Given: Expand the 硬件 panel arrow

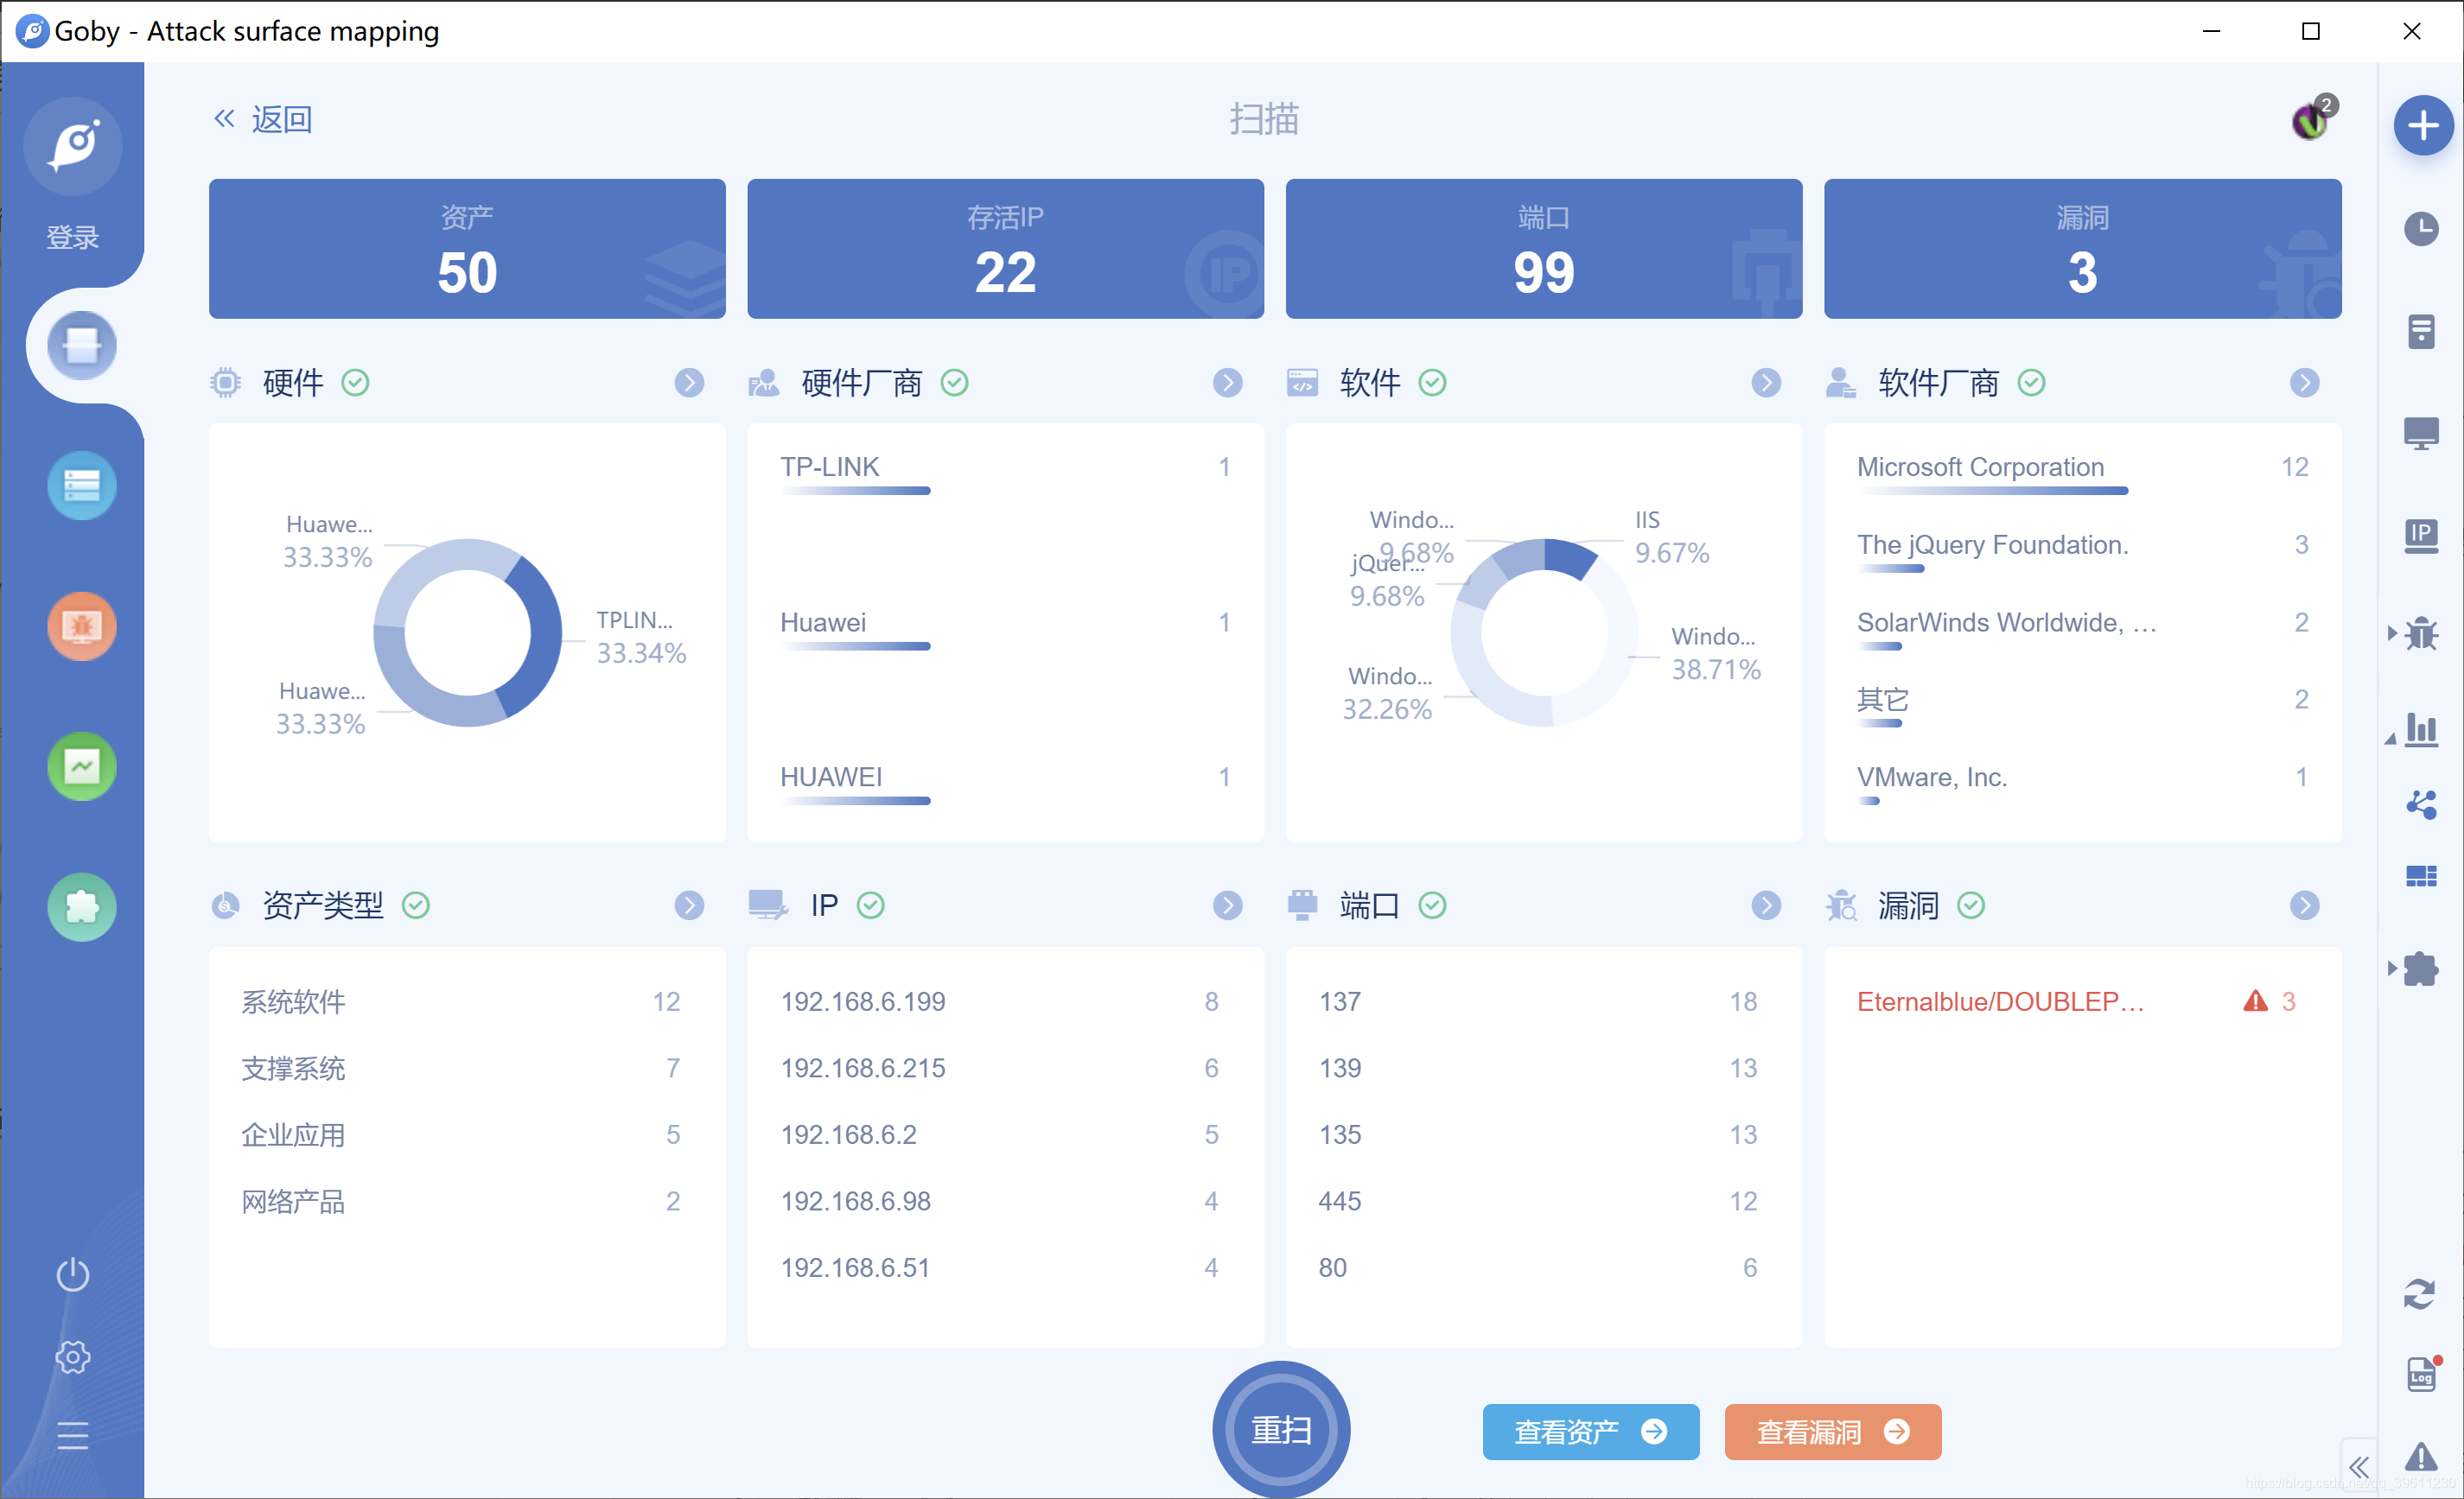Looking at the screenshot, I should 689,383.
